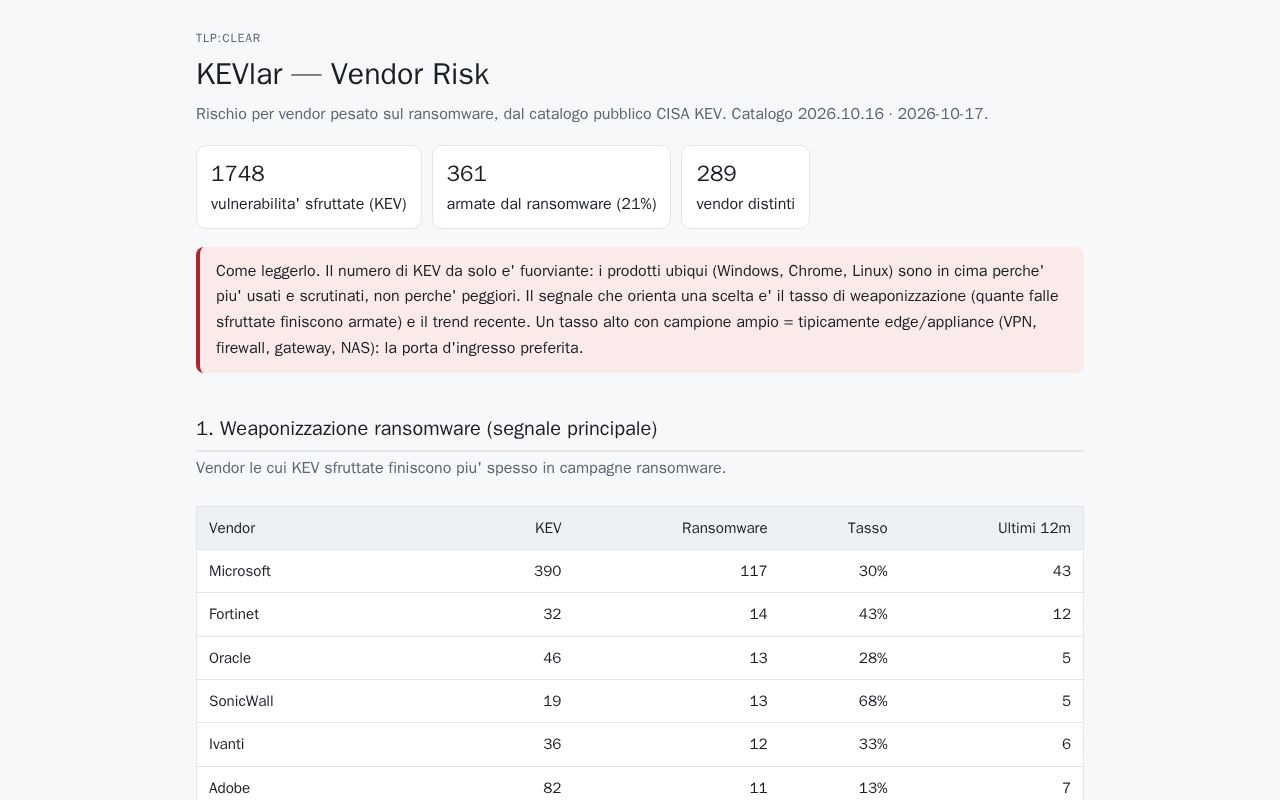Viewport: 1280px width, 800px height.
Task: Click the description "Vendor le cui KEV sfruttate…"
Action: 461,468
